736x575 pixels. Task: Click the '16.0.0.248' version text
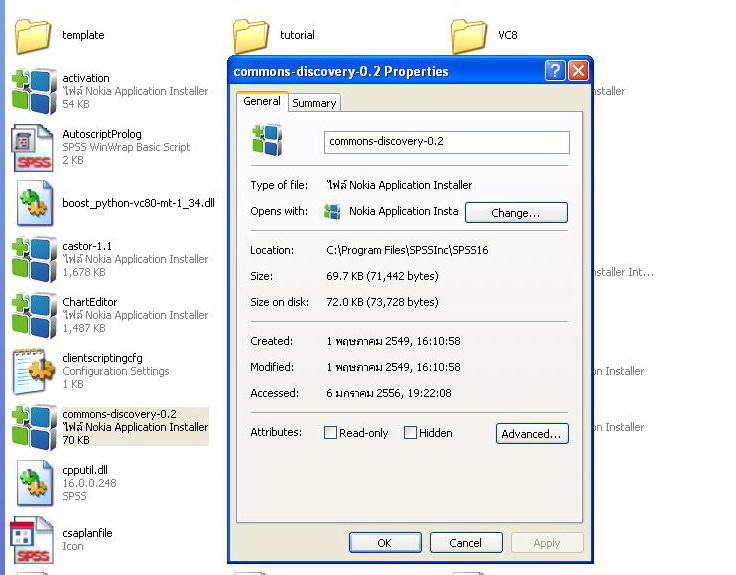pyautogui.click(x=89, y=483)
